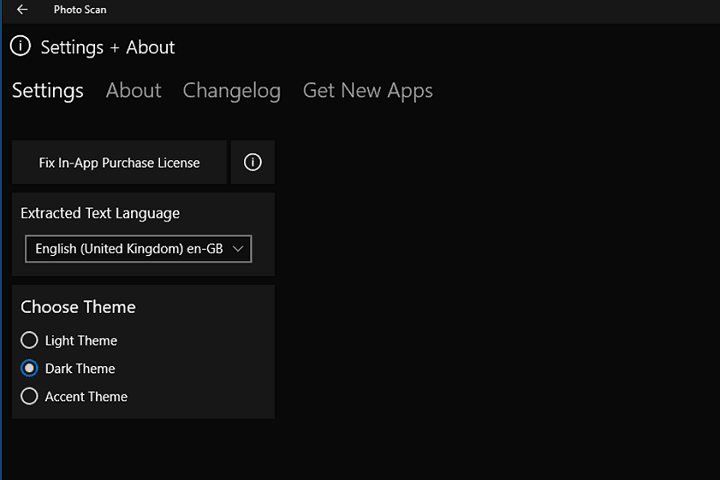
Task: Open the About tab
Action: [134, 90]
